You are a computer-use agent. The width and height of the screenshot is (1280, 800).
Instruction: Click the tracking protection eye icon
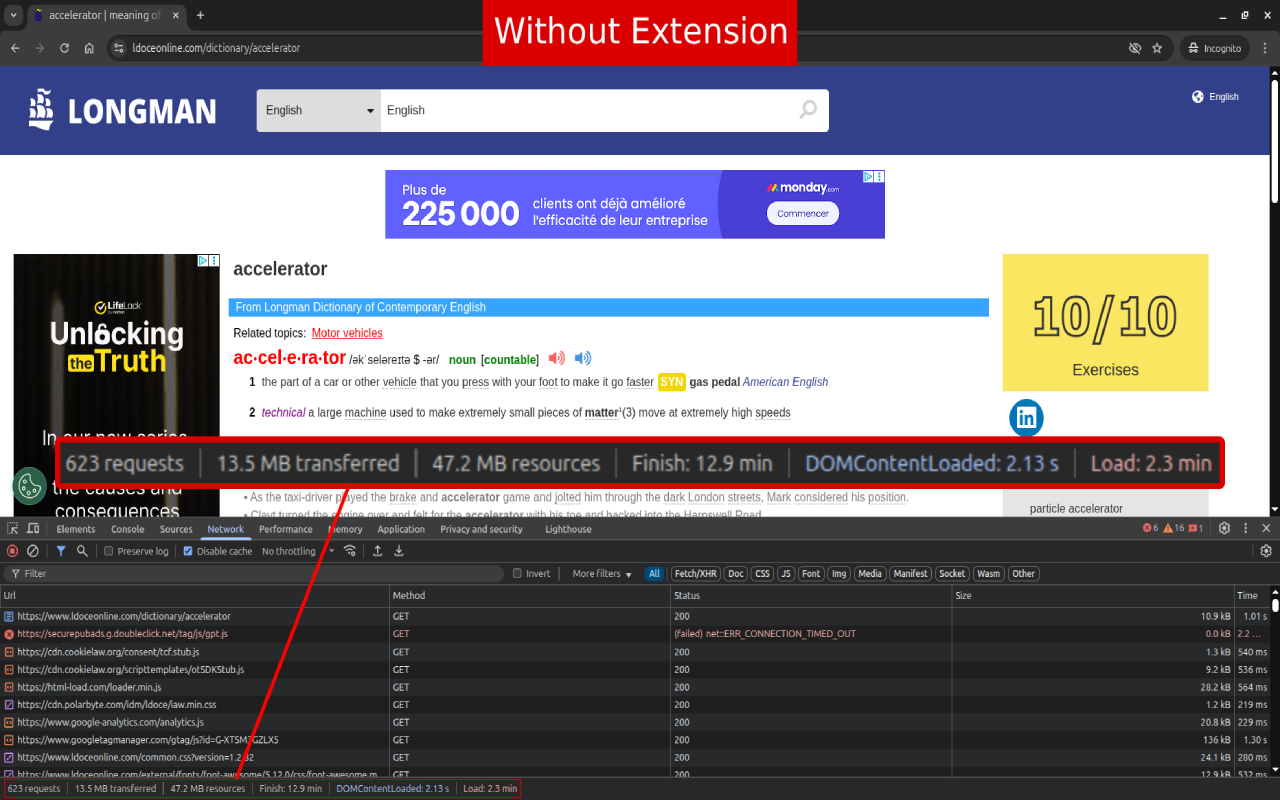coord(1135,48)
